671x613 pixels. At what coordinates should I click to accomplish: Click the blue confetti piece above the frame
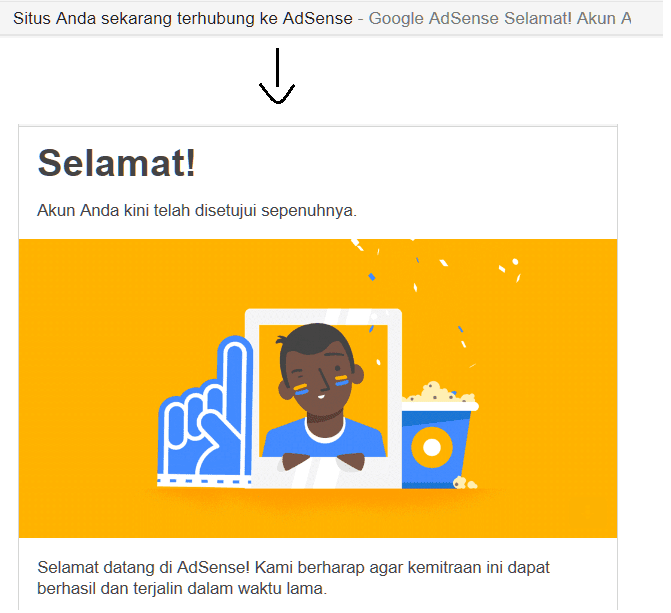[371, 277]
